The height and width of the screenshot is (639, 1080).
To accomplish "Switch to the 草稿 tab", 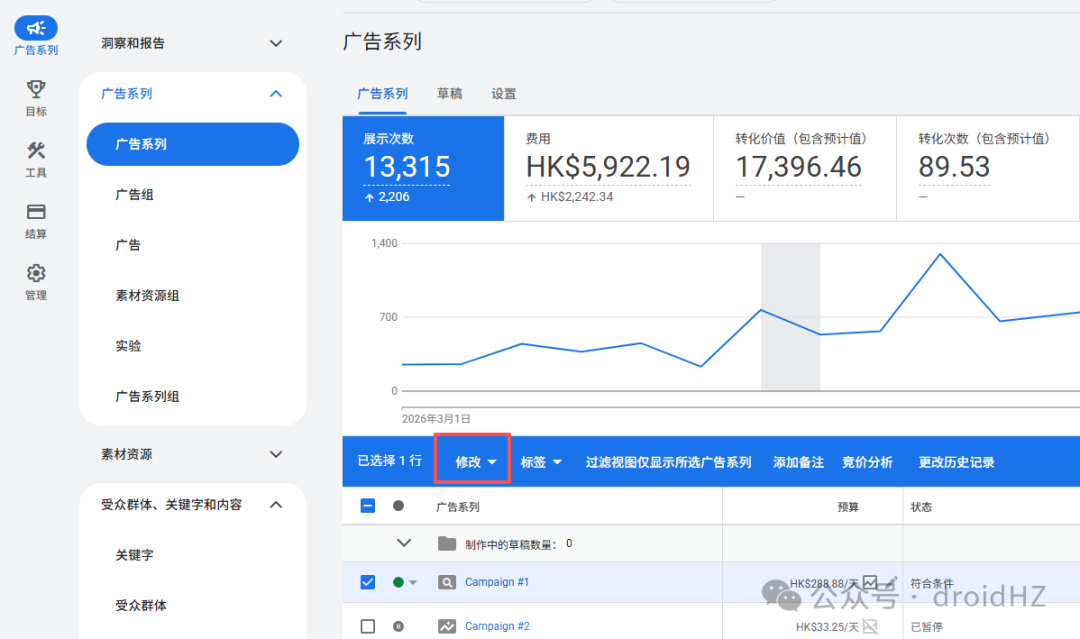I will [x=450, y=94].
